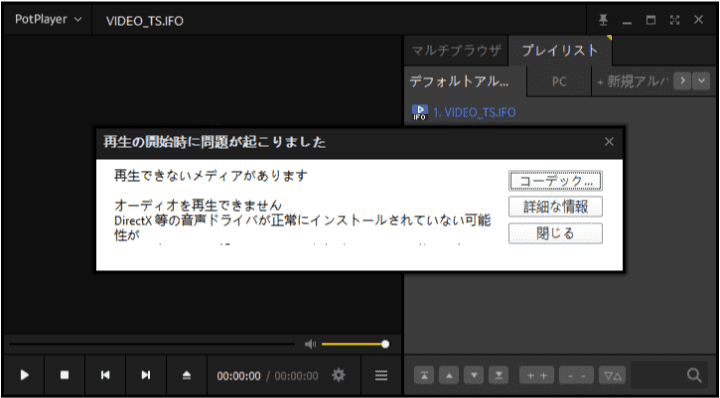Screen dimensions: 720x398
Task: Click the yellow volume slider
Action: (x=354, y=344)
